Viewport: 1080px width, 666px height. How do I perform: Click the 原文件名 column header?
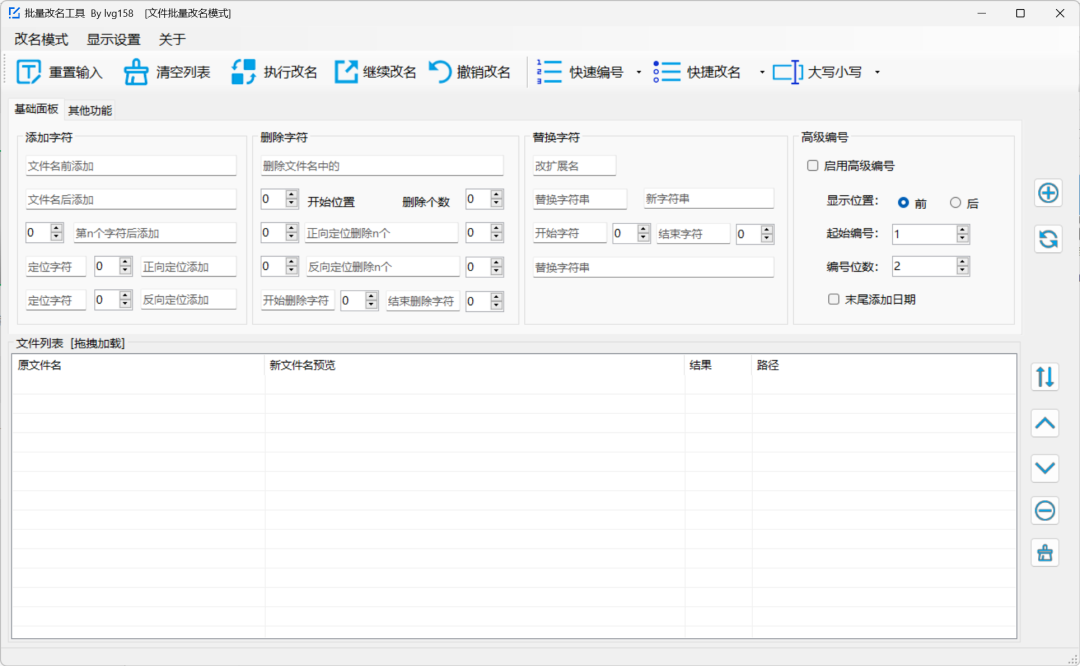40,365
